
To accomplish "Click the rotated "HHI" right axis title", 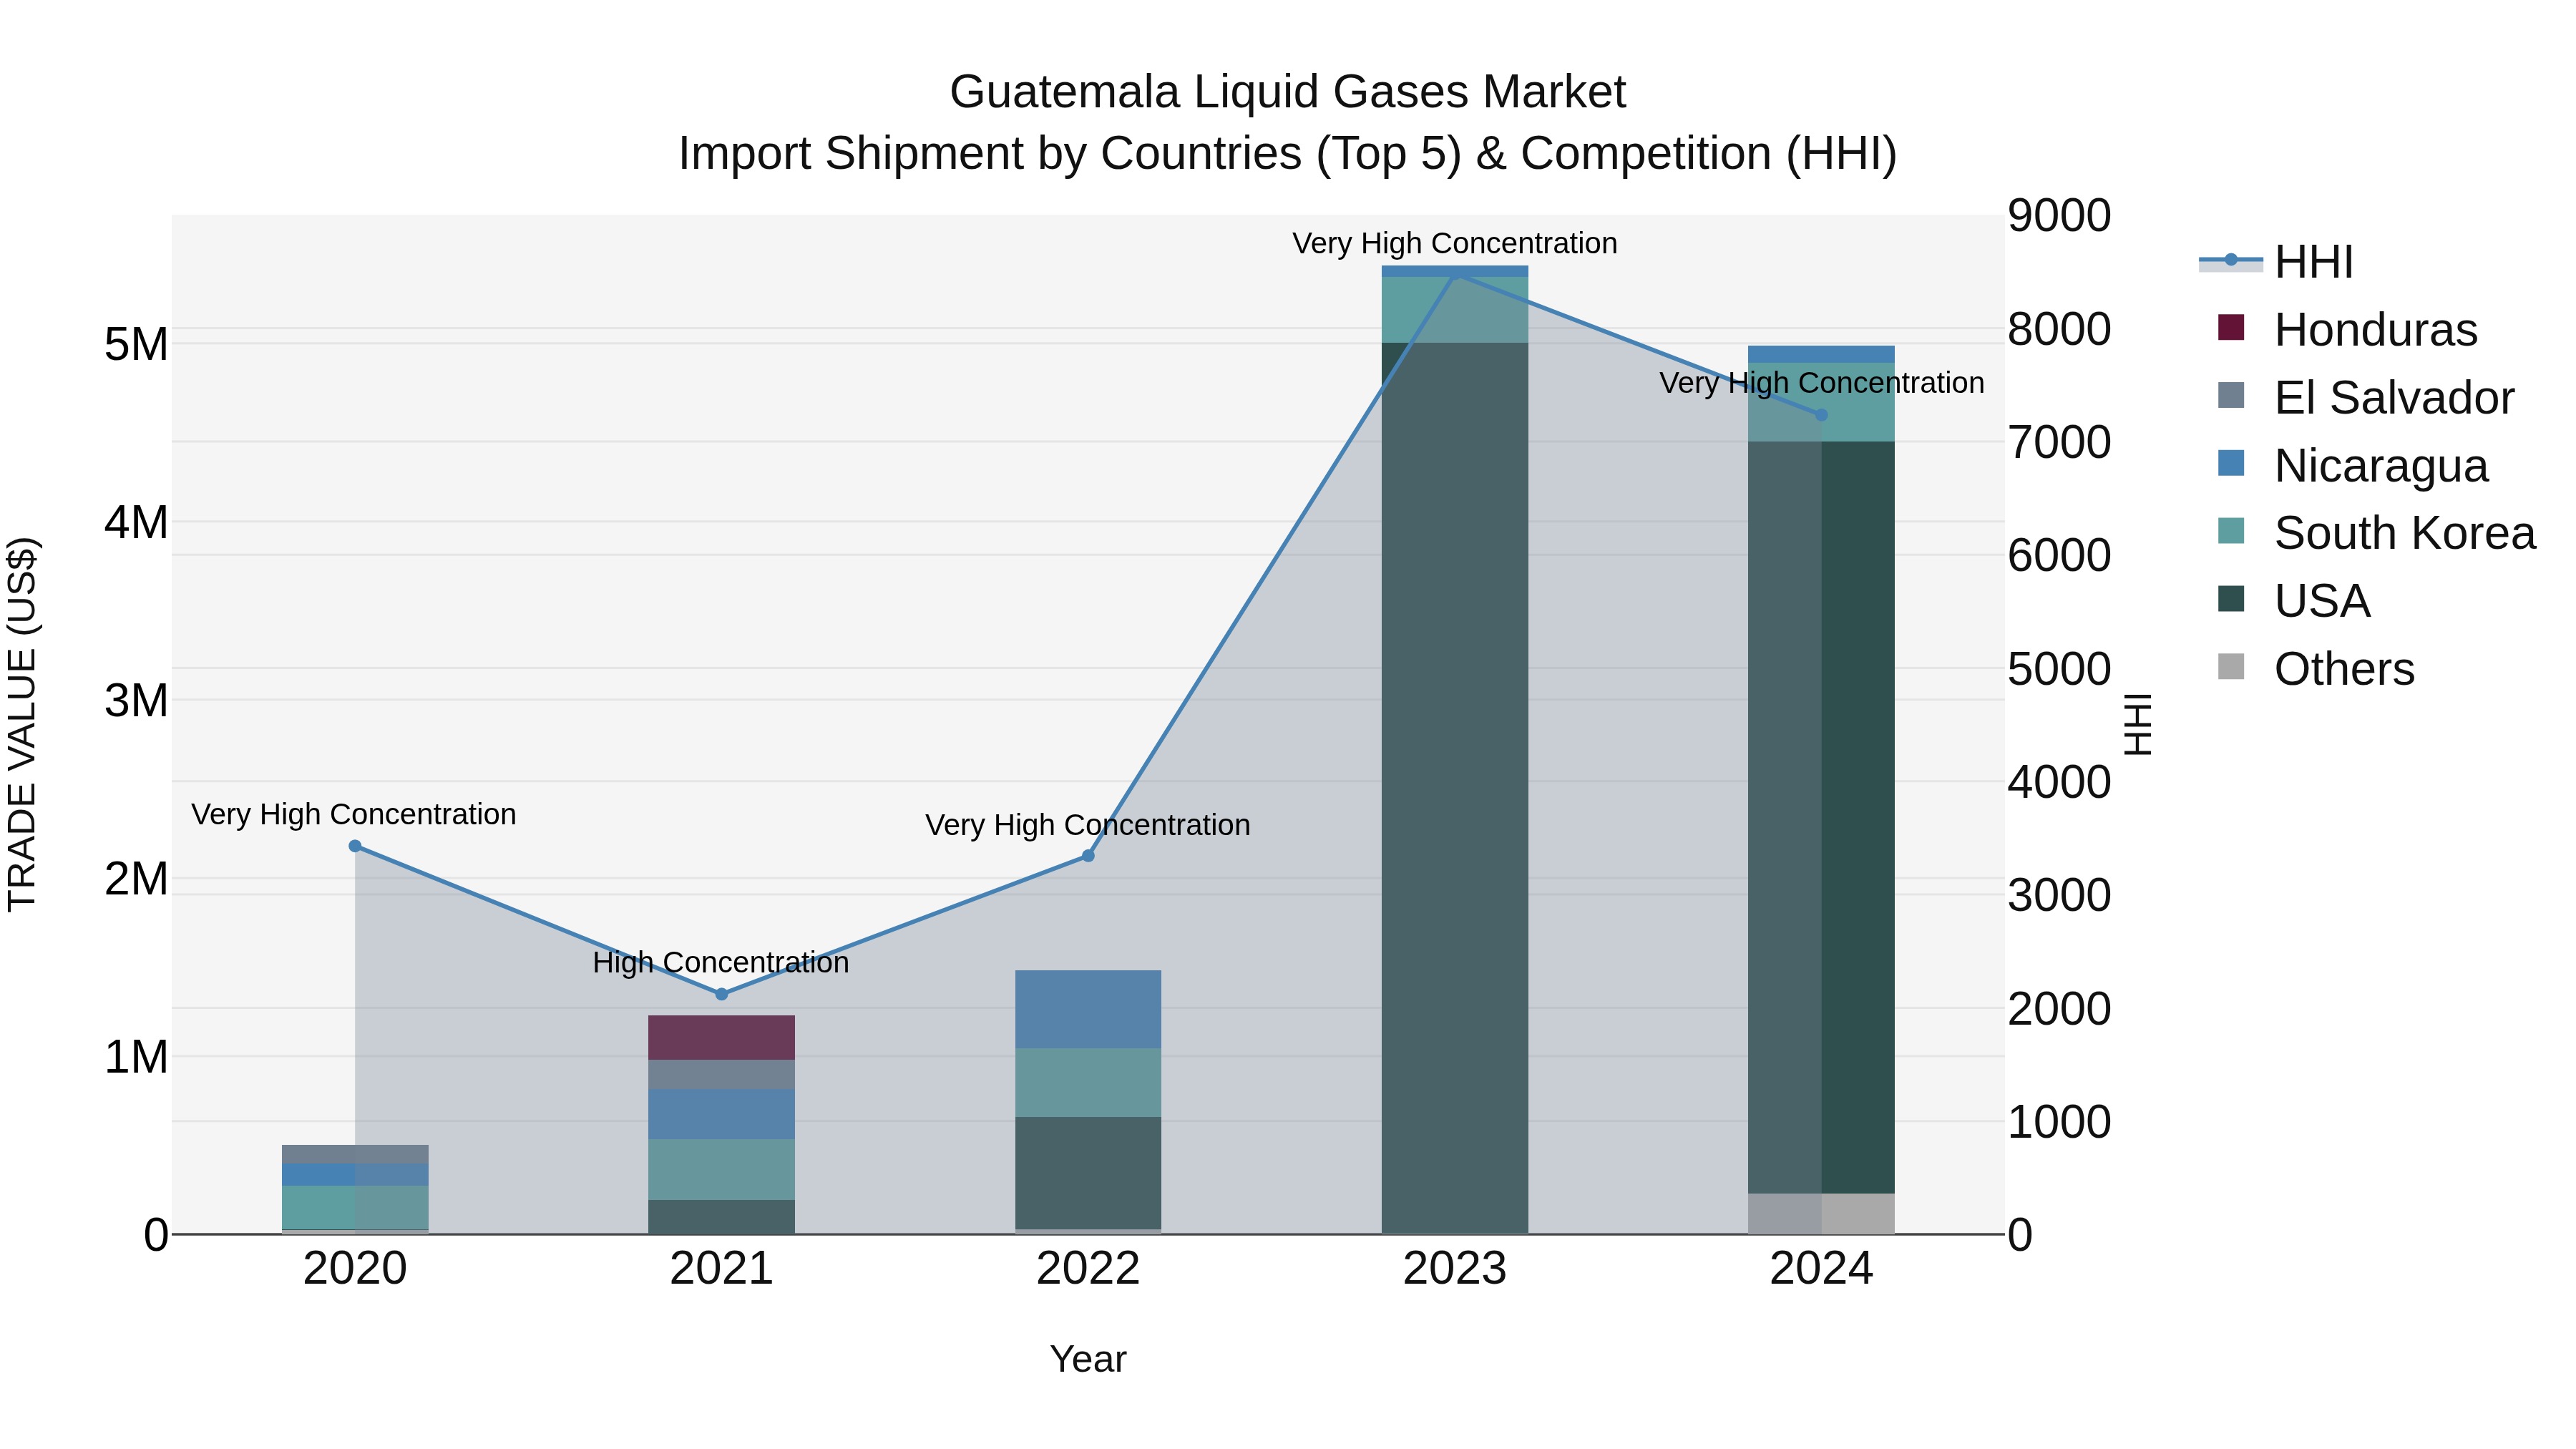I will (x=2137, y=725).
